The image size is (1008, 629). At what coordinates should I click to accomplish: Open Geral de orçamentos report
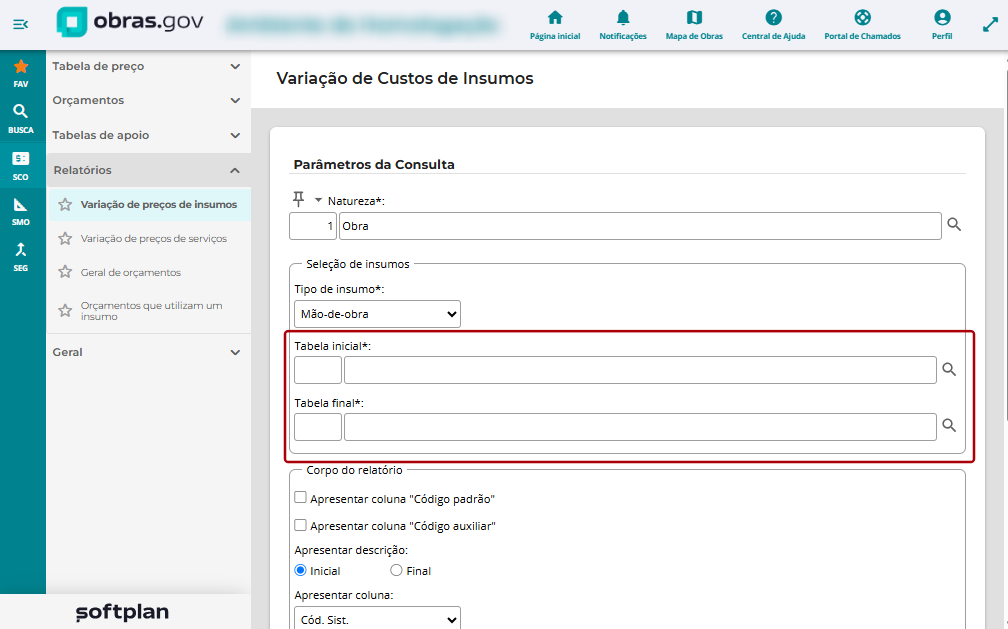[x=130, y=273]
